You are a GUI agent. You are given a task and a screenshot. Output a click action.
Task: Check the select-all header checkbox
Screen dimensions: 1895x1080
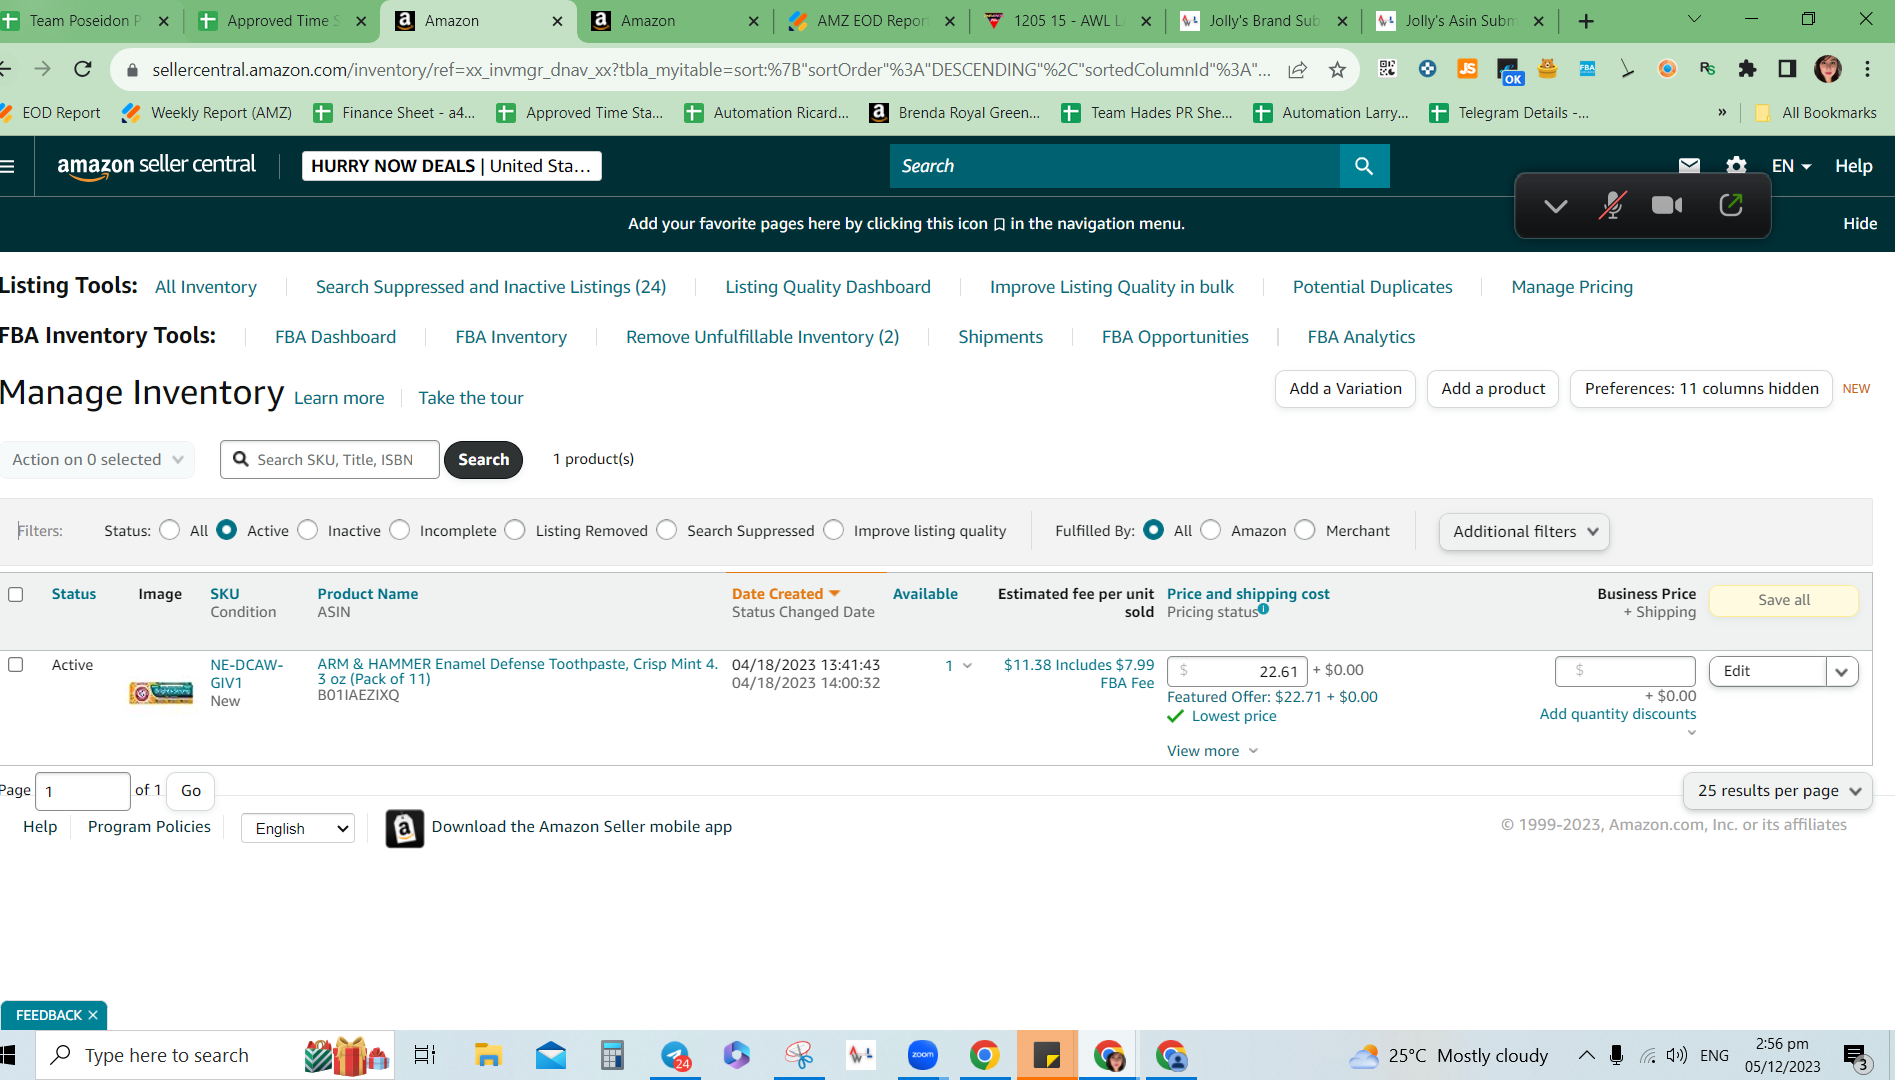point(16,594)
